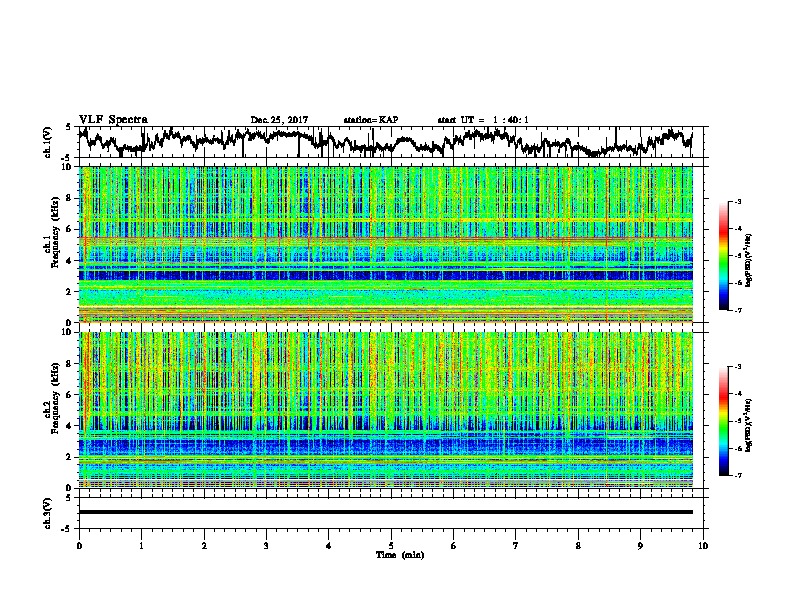This screenshot has width=792, height=612.
Task: Click time axis tick label "7"
Action: tap(516, 546)
